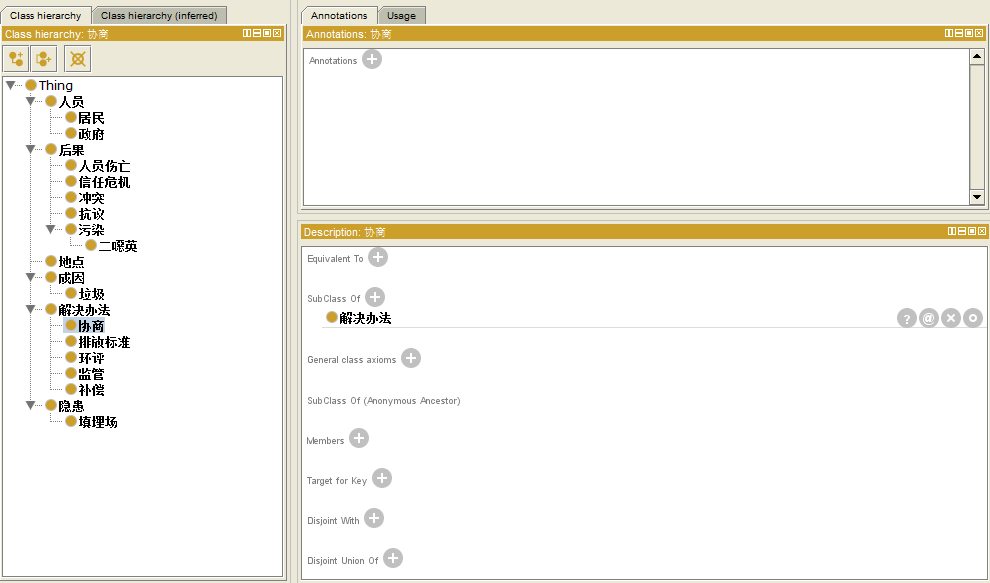Click the Annotations scrollbar up arrow
Image resolution: width=990 pixels, height=583 pixels.
pos(977,57)
